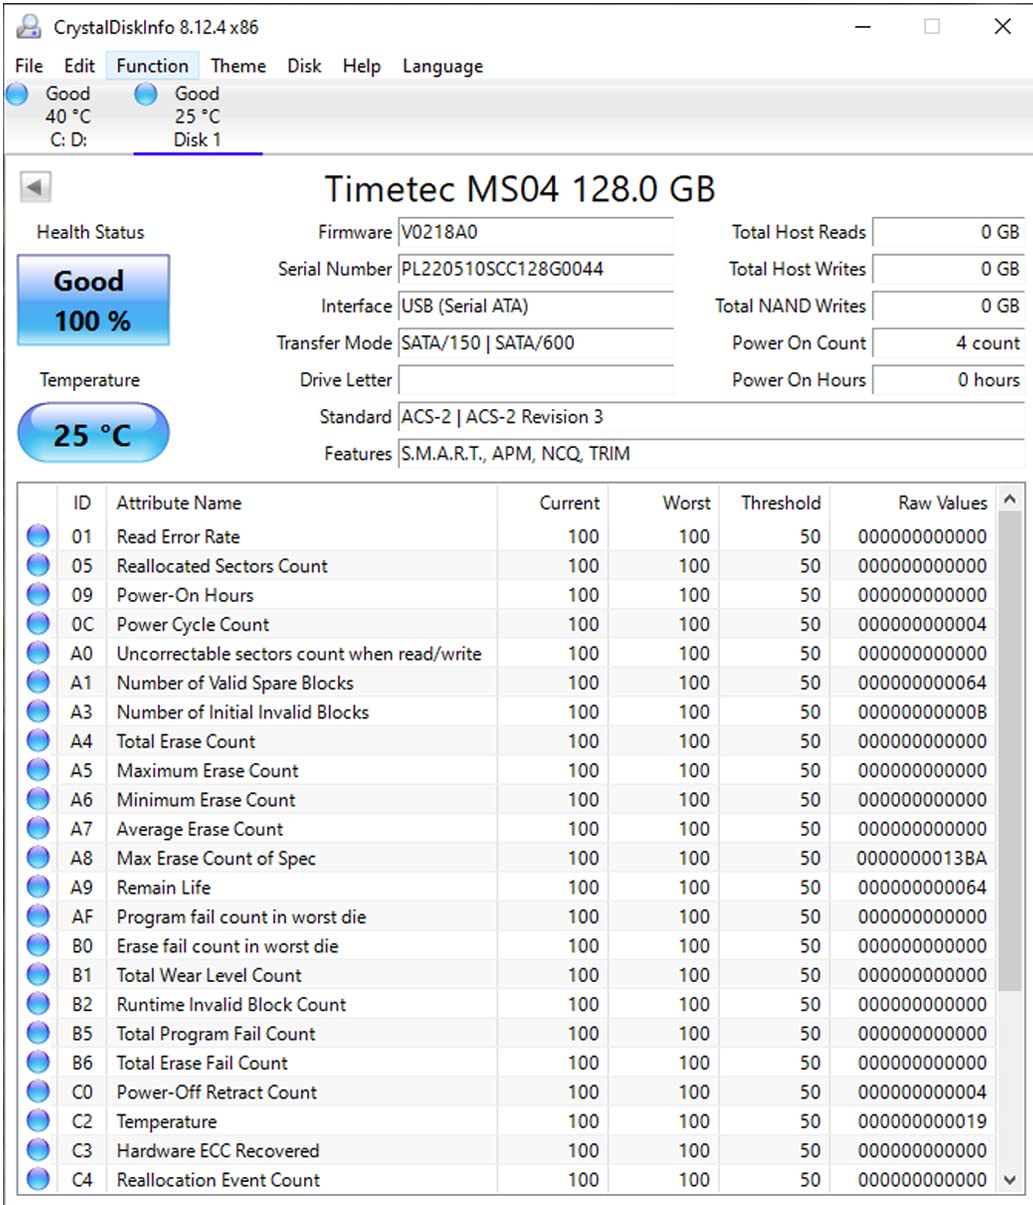Click the status icon for Total Erase Count
The height and width of the screenshot is (1205, 1033).
[38, 742]
